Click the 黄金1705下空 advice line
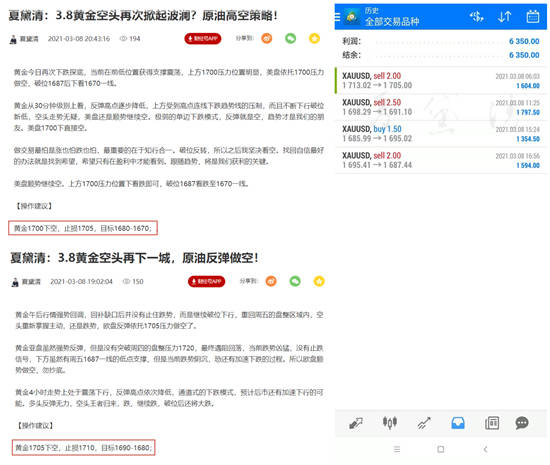The image size is (550, 465). coord(83,447)
